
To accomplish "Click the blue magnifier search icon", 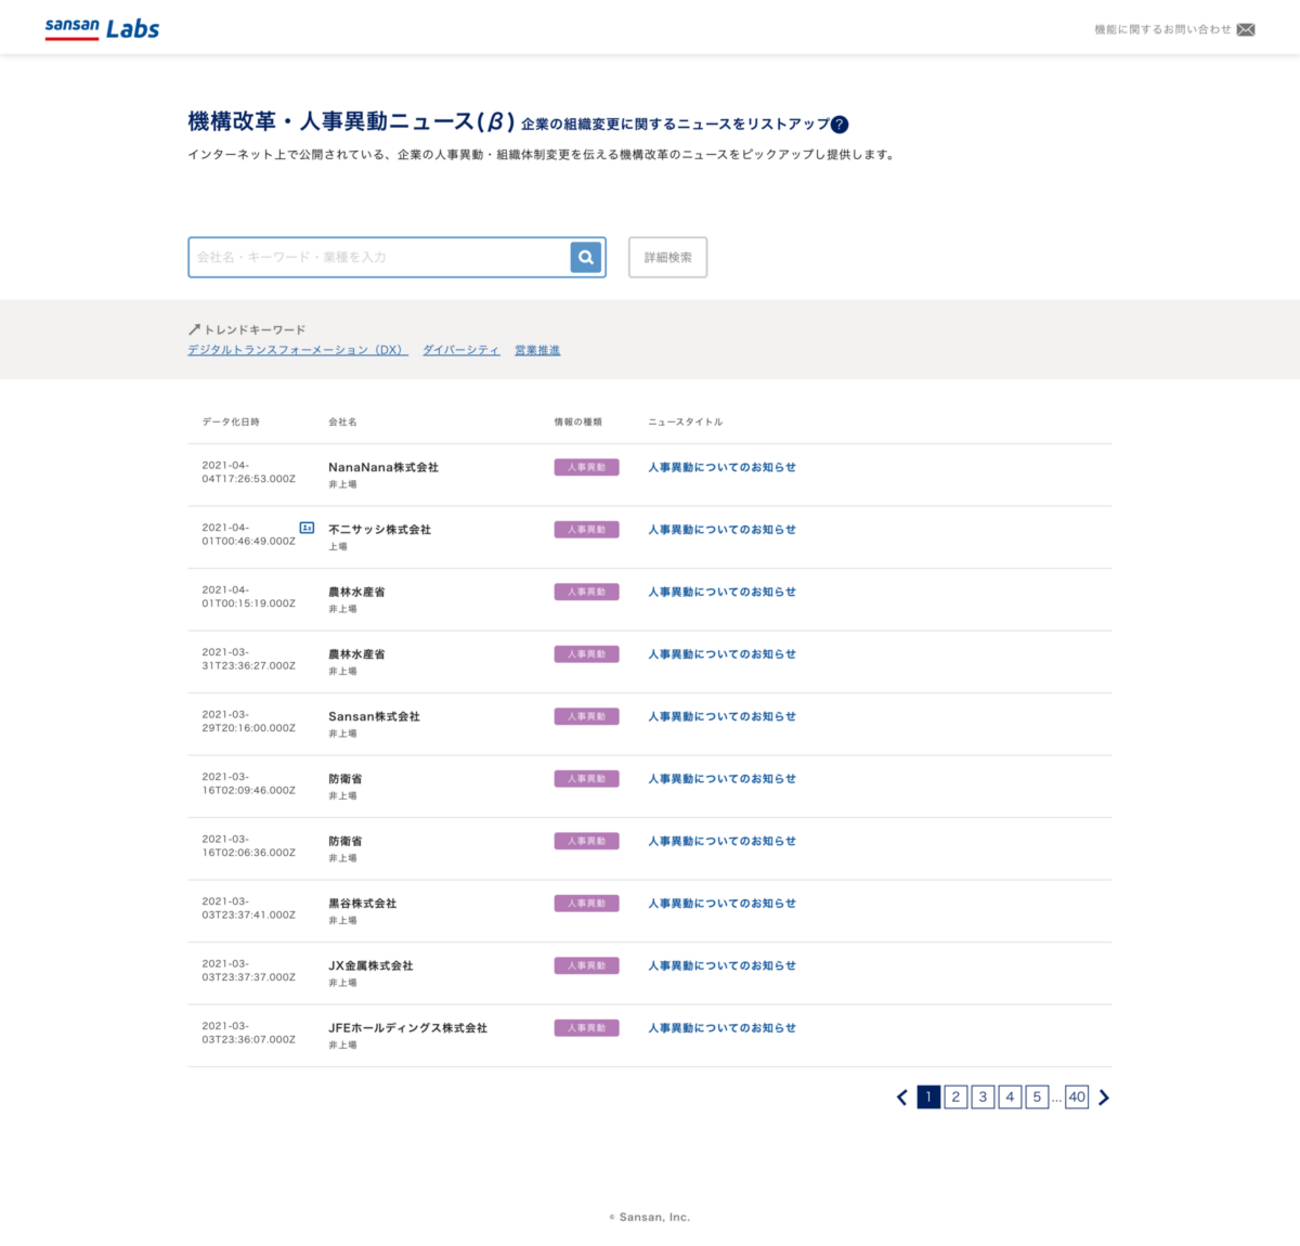I will 586,257.
